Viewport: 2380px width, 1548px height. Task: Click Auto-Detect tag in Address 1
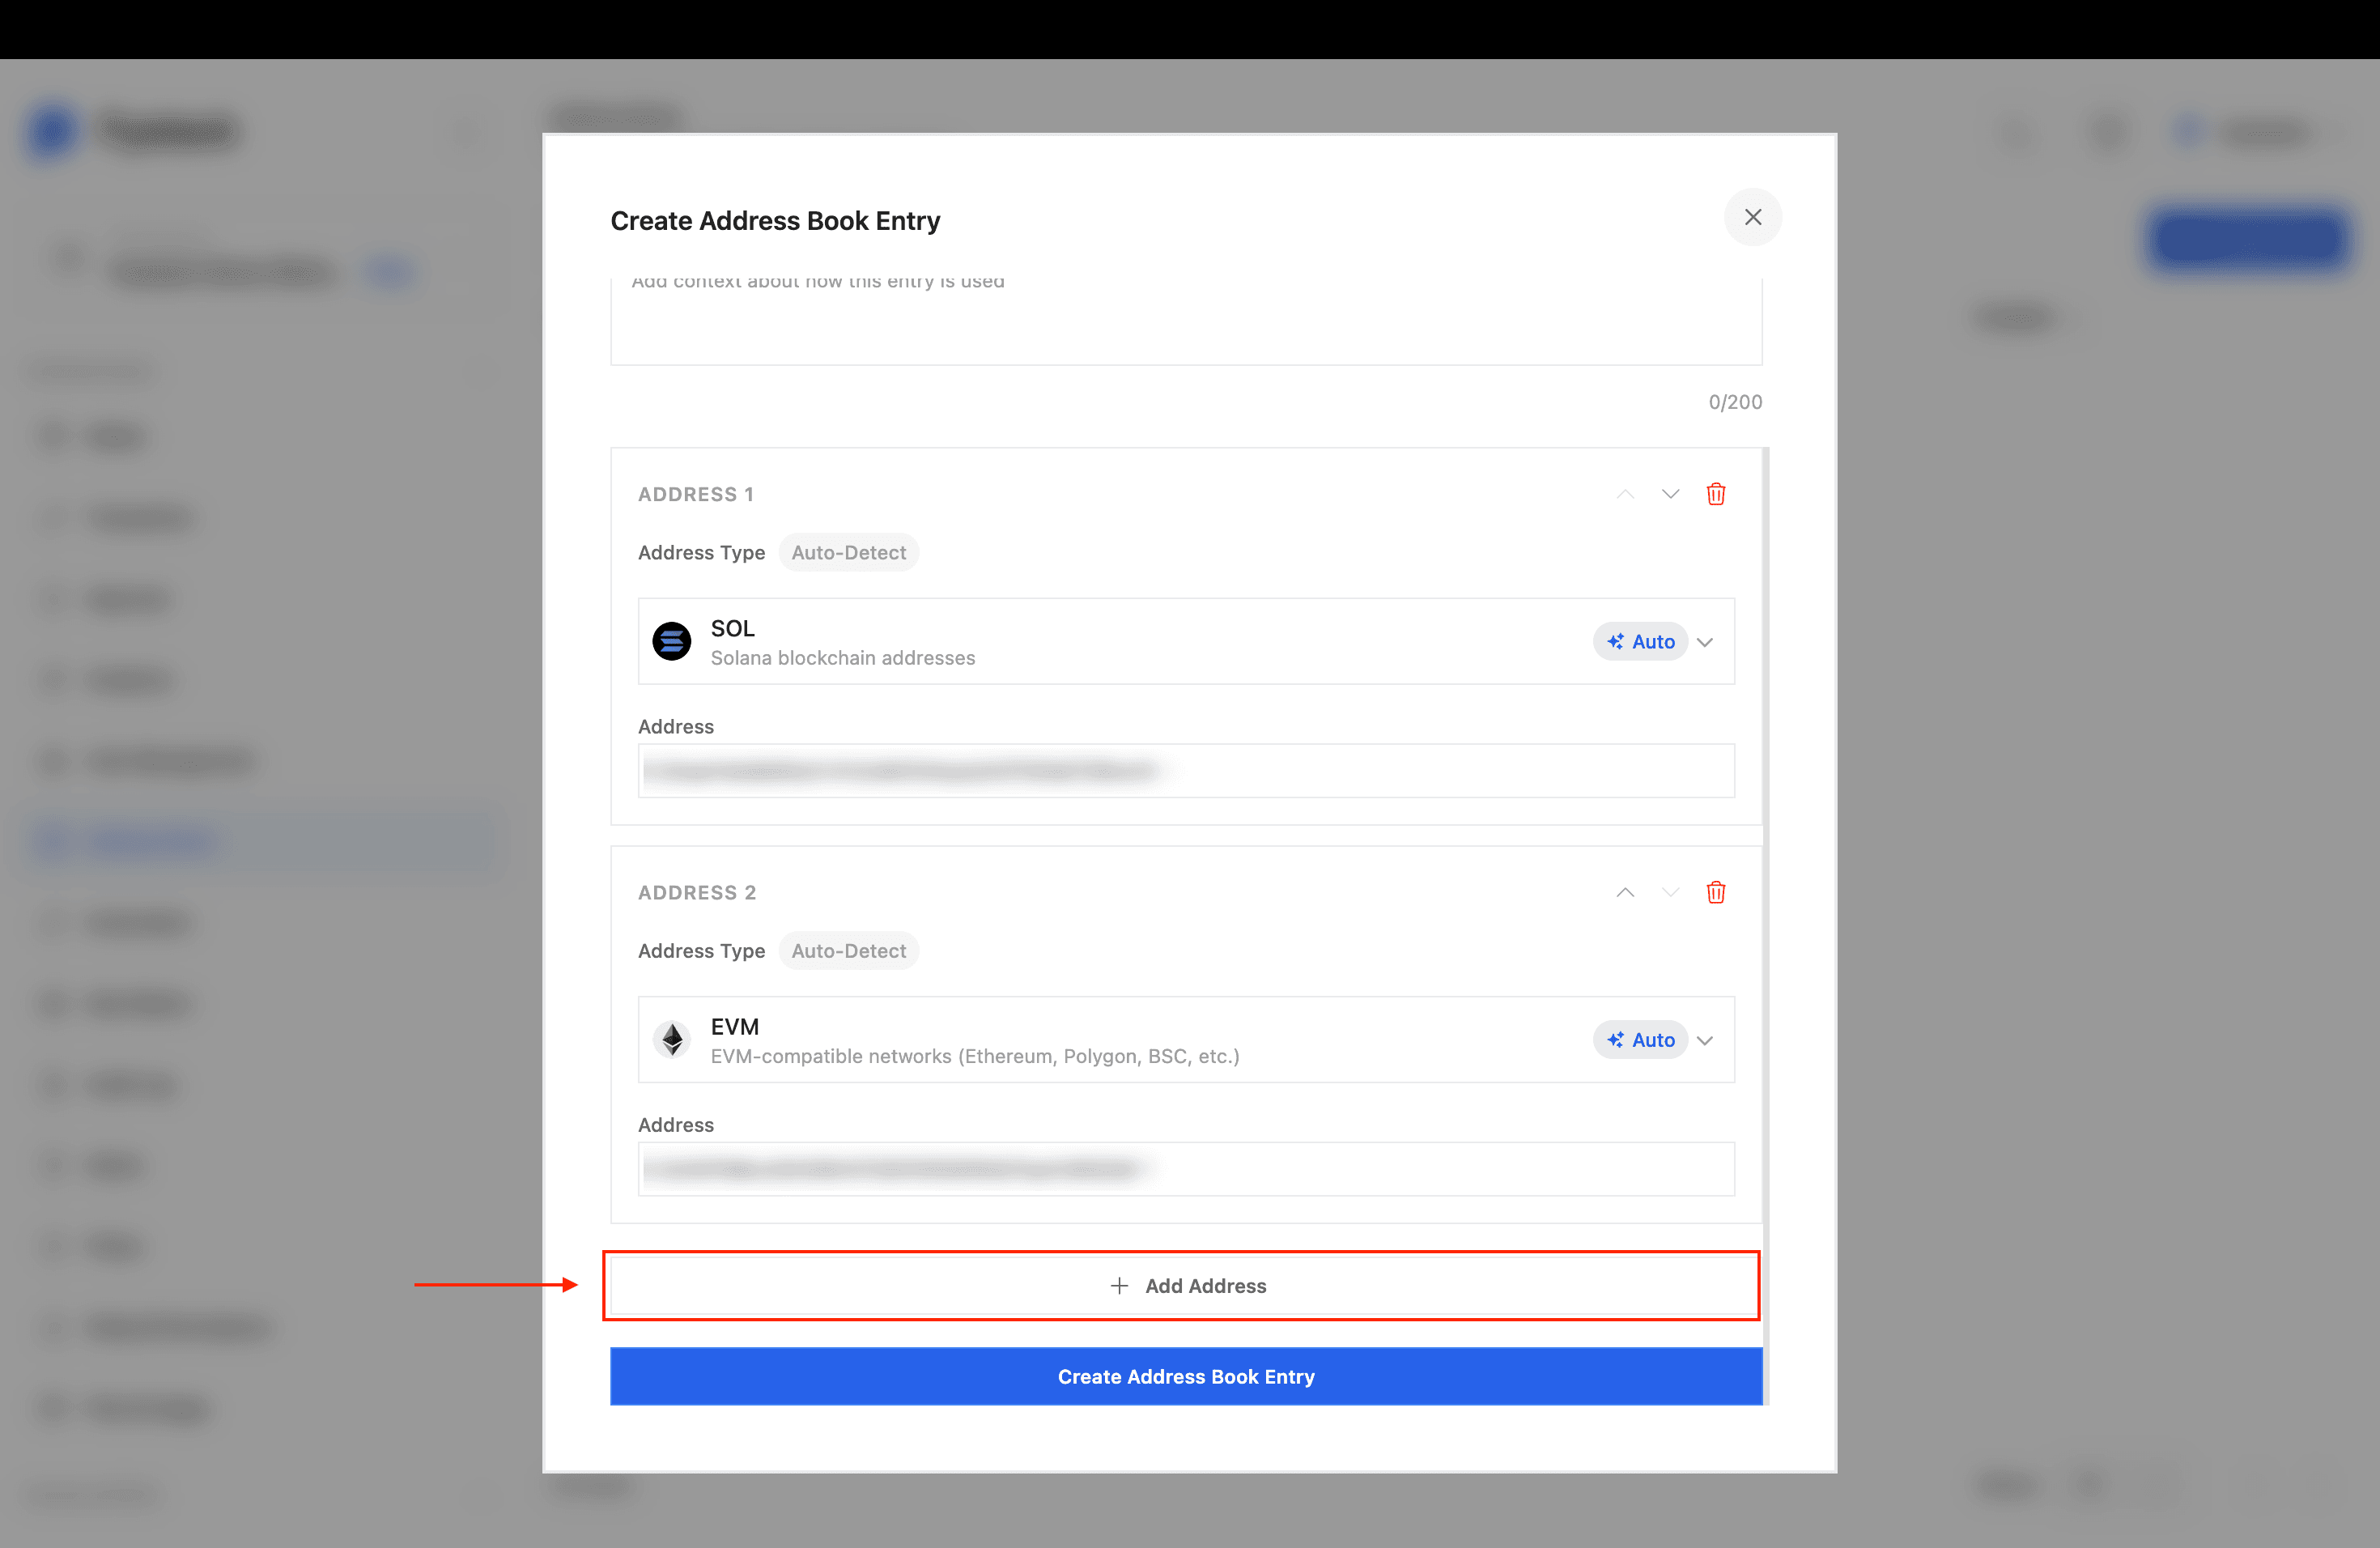point(848,553)
